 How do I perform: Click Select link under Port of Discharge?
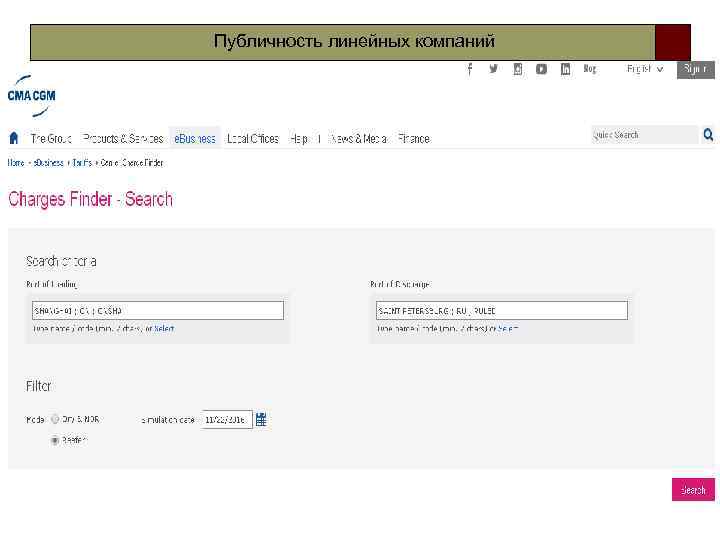click(508, 328)
